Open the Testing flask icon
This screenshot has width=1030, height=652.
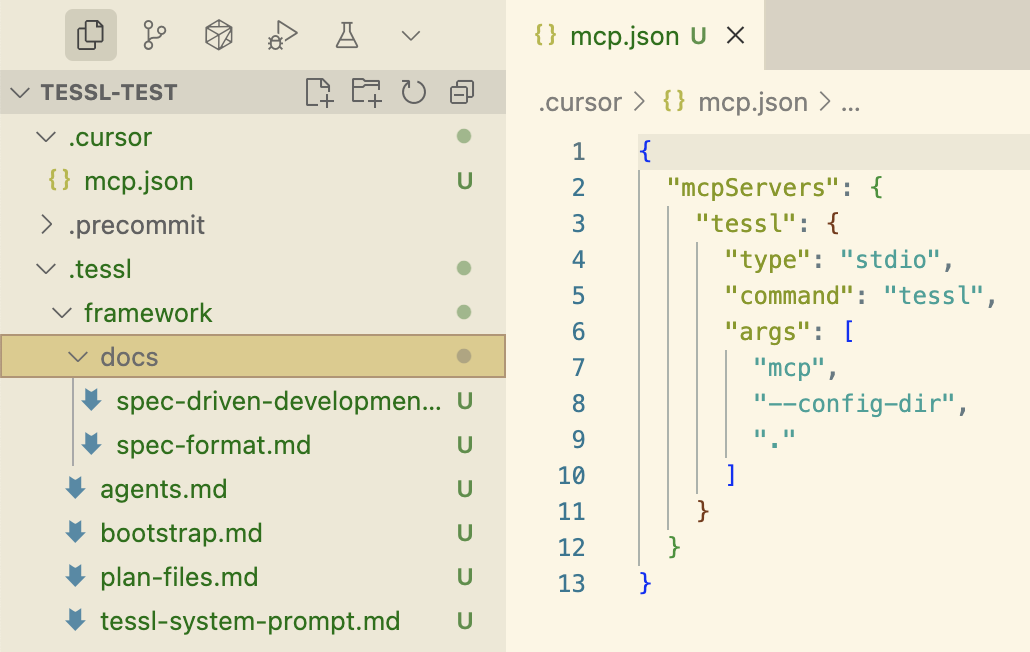[x=345, y=34]
